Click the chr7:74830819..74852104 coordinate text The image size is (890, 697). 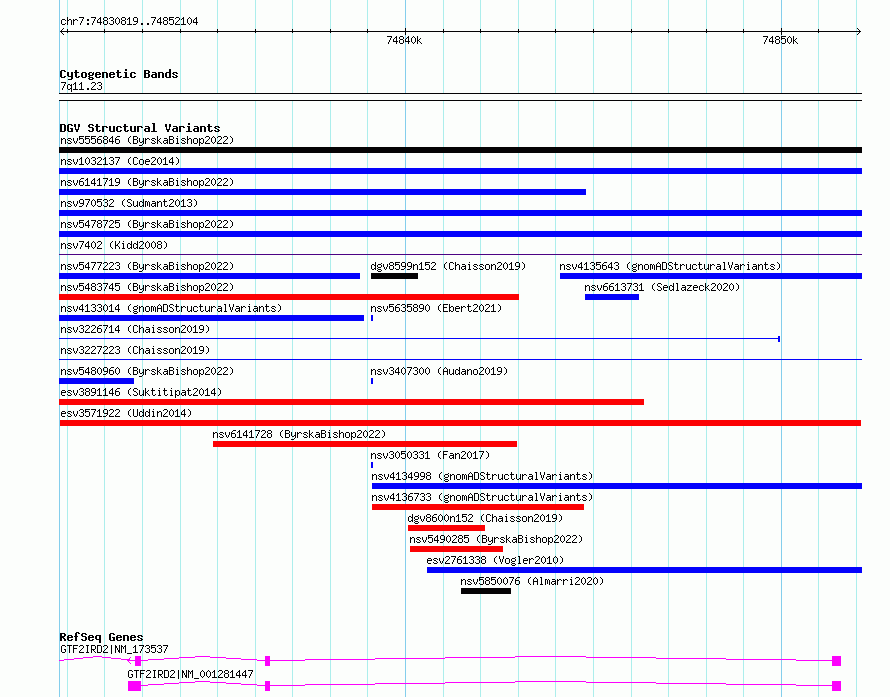[129, 22]
